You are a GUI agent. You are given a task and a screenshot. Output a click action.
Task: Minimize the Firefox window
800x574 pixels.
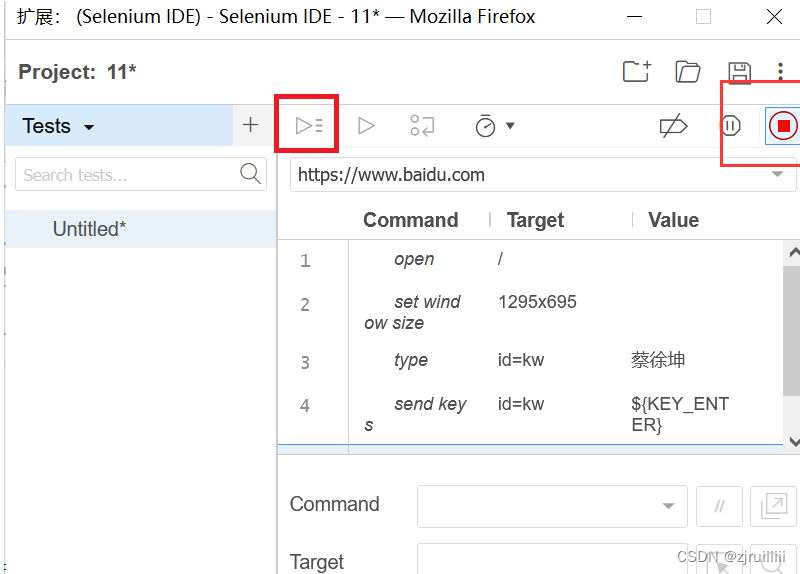[634, 16]
